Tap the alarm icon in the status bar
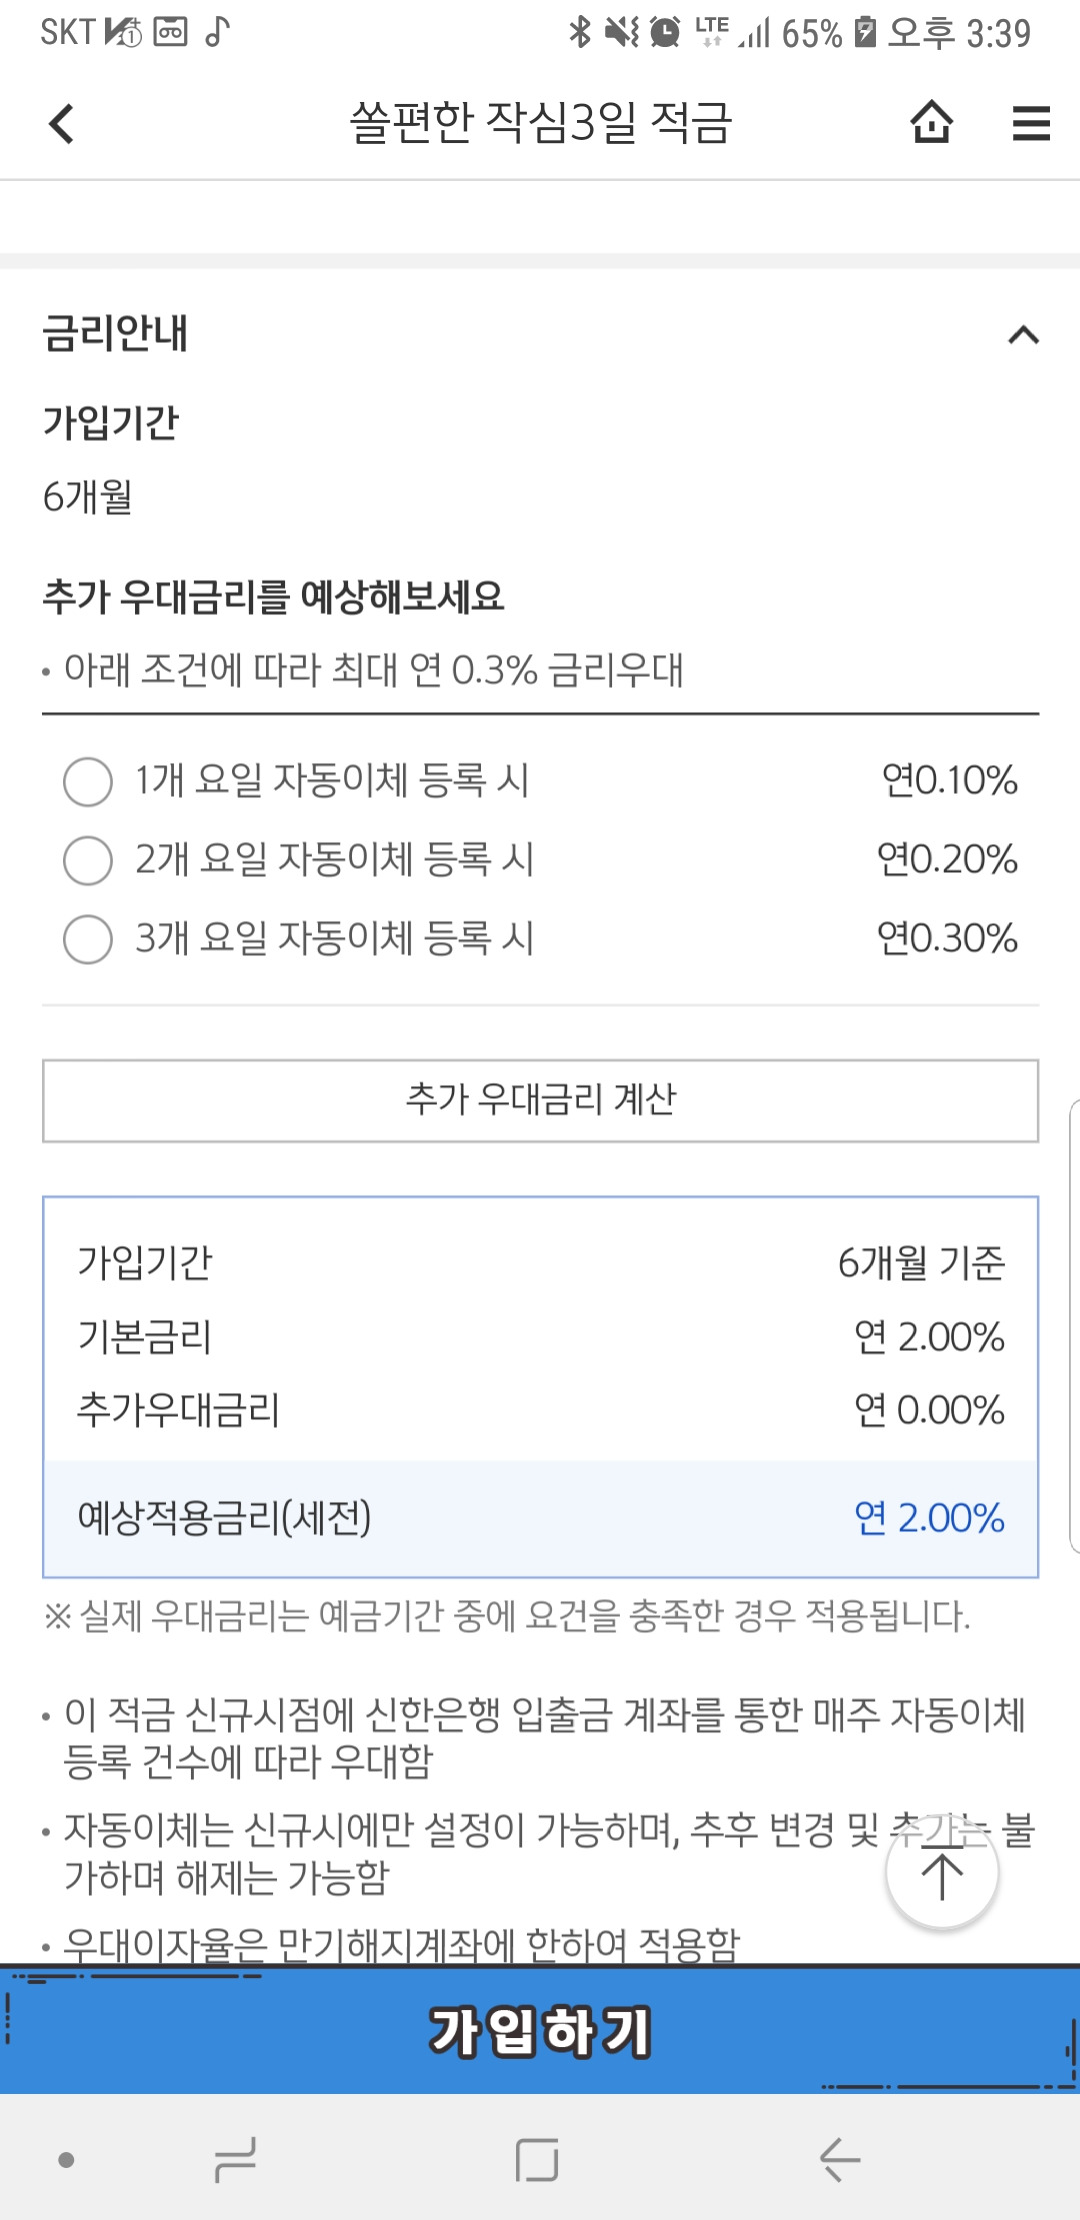This screenshot has height=2220, width=1080. 665,32
